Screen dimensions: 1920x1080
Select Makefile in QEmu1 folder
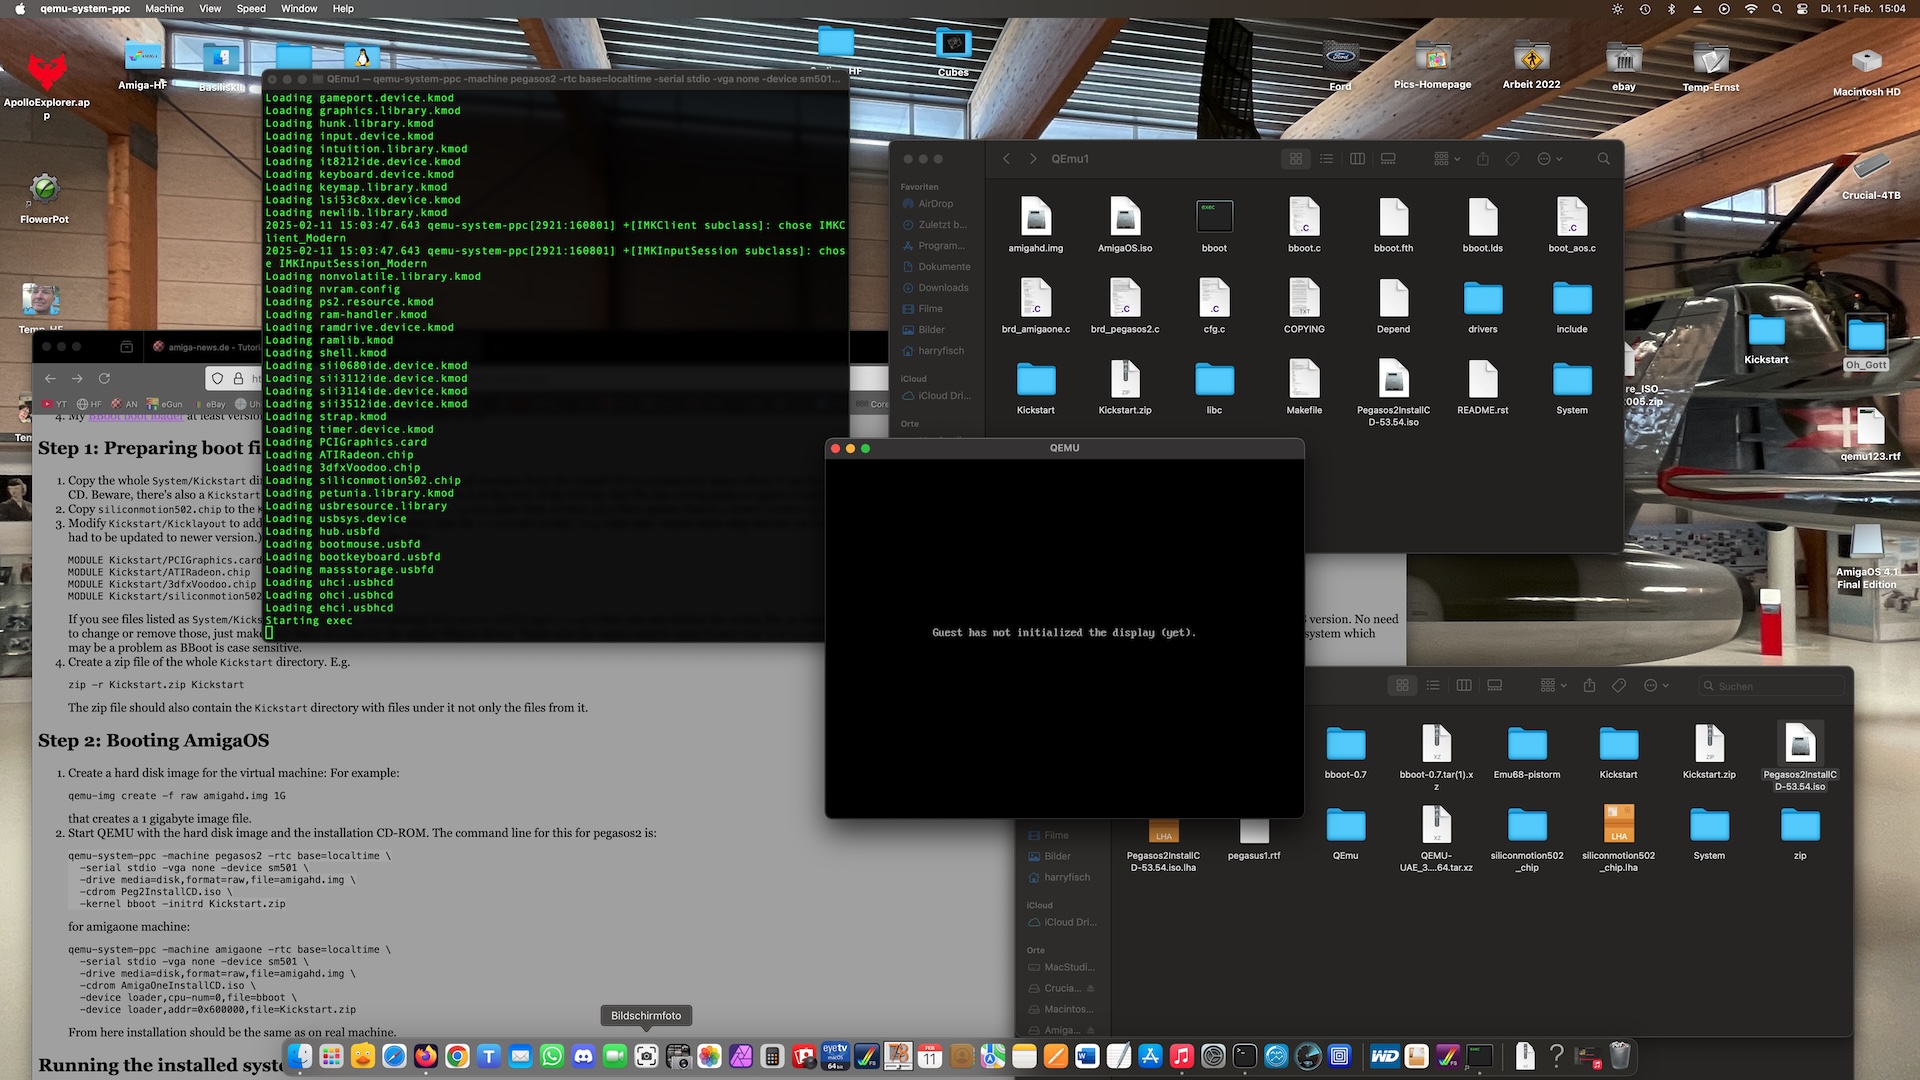click(x=1304, y=387)
